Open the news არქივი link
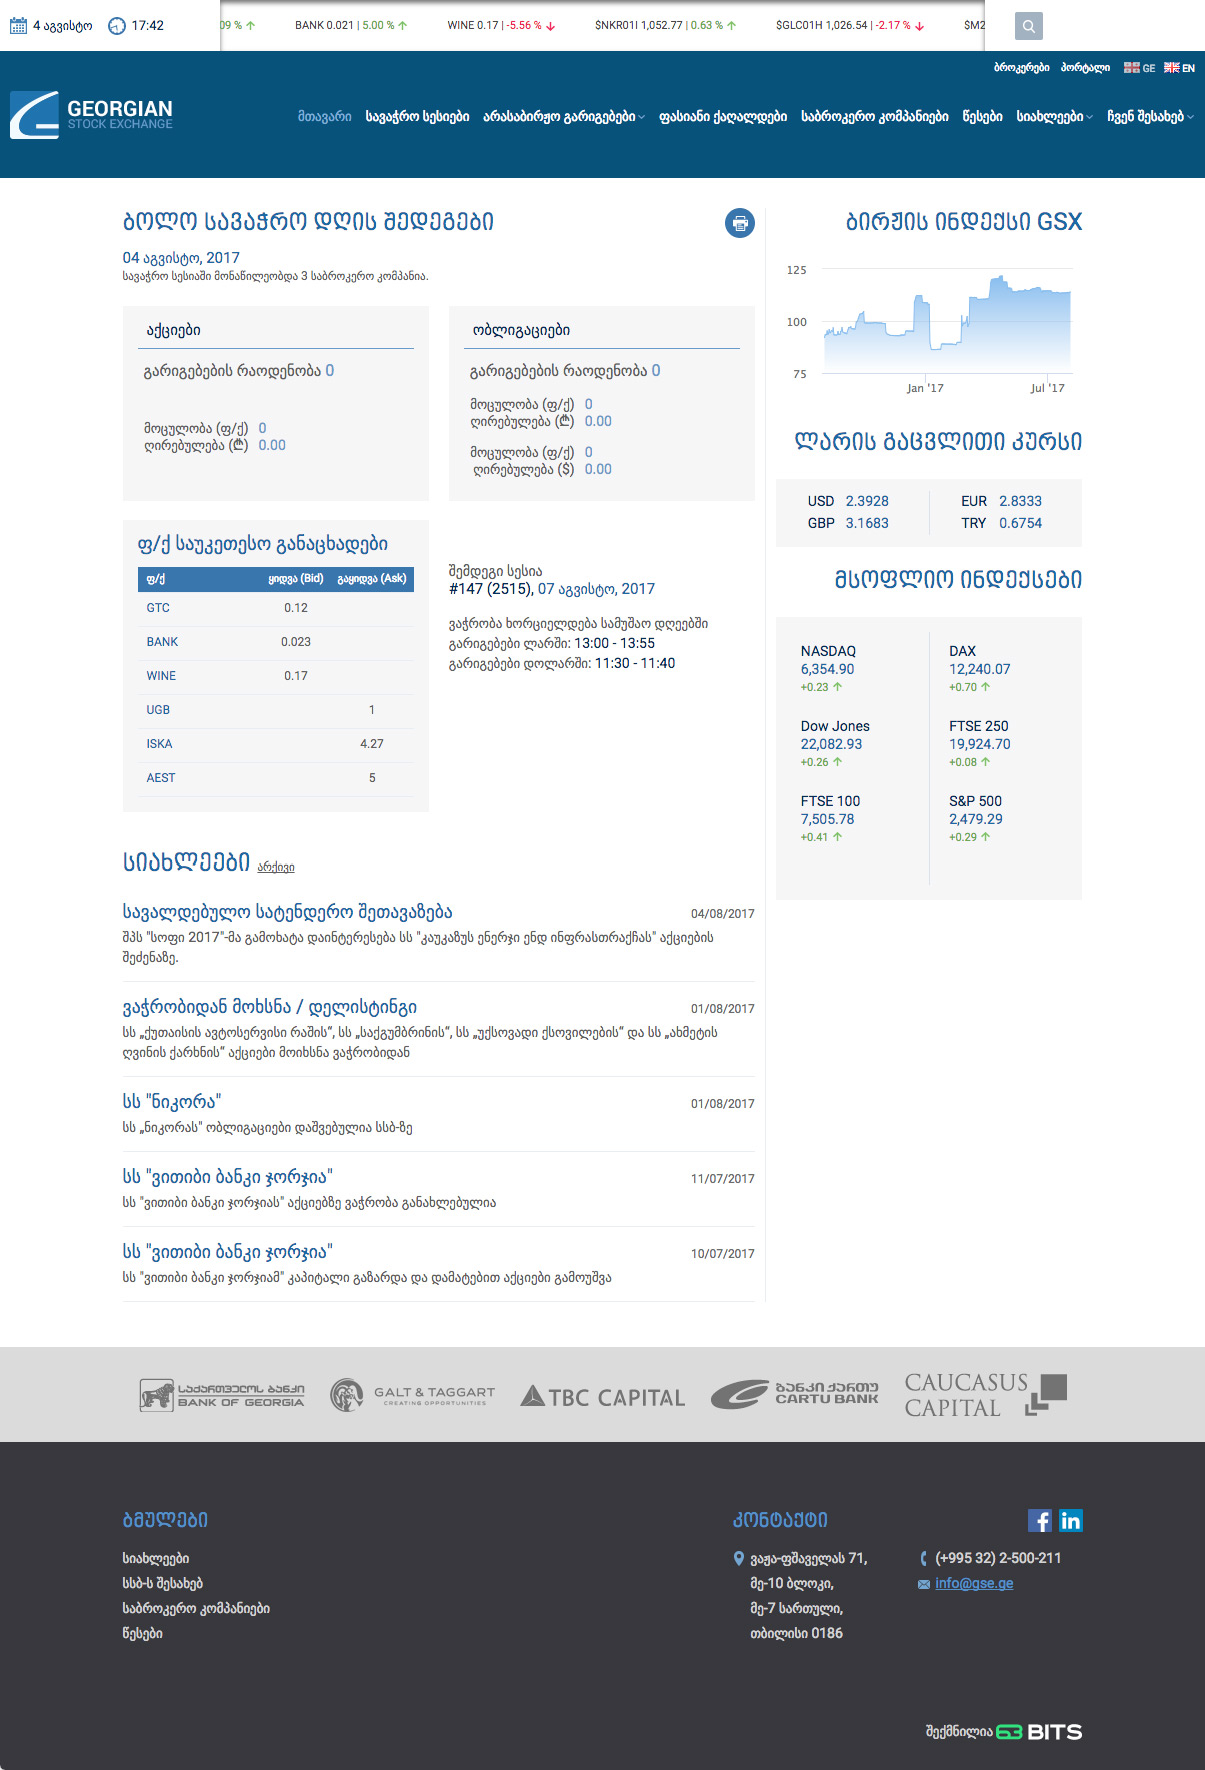 click(276, 867)
